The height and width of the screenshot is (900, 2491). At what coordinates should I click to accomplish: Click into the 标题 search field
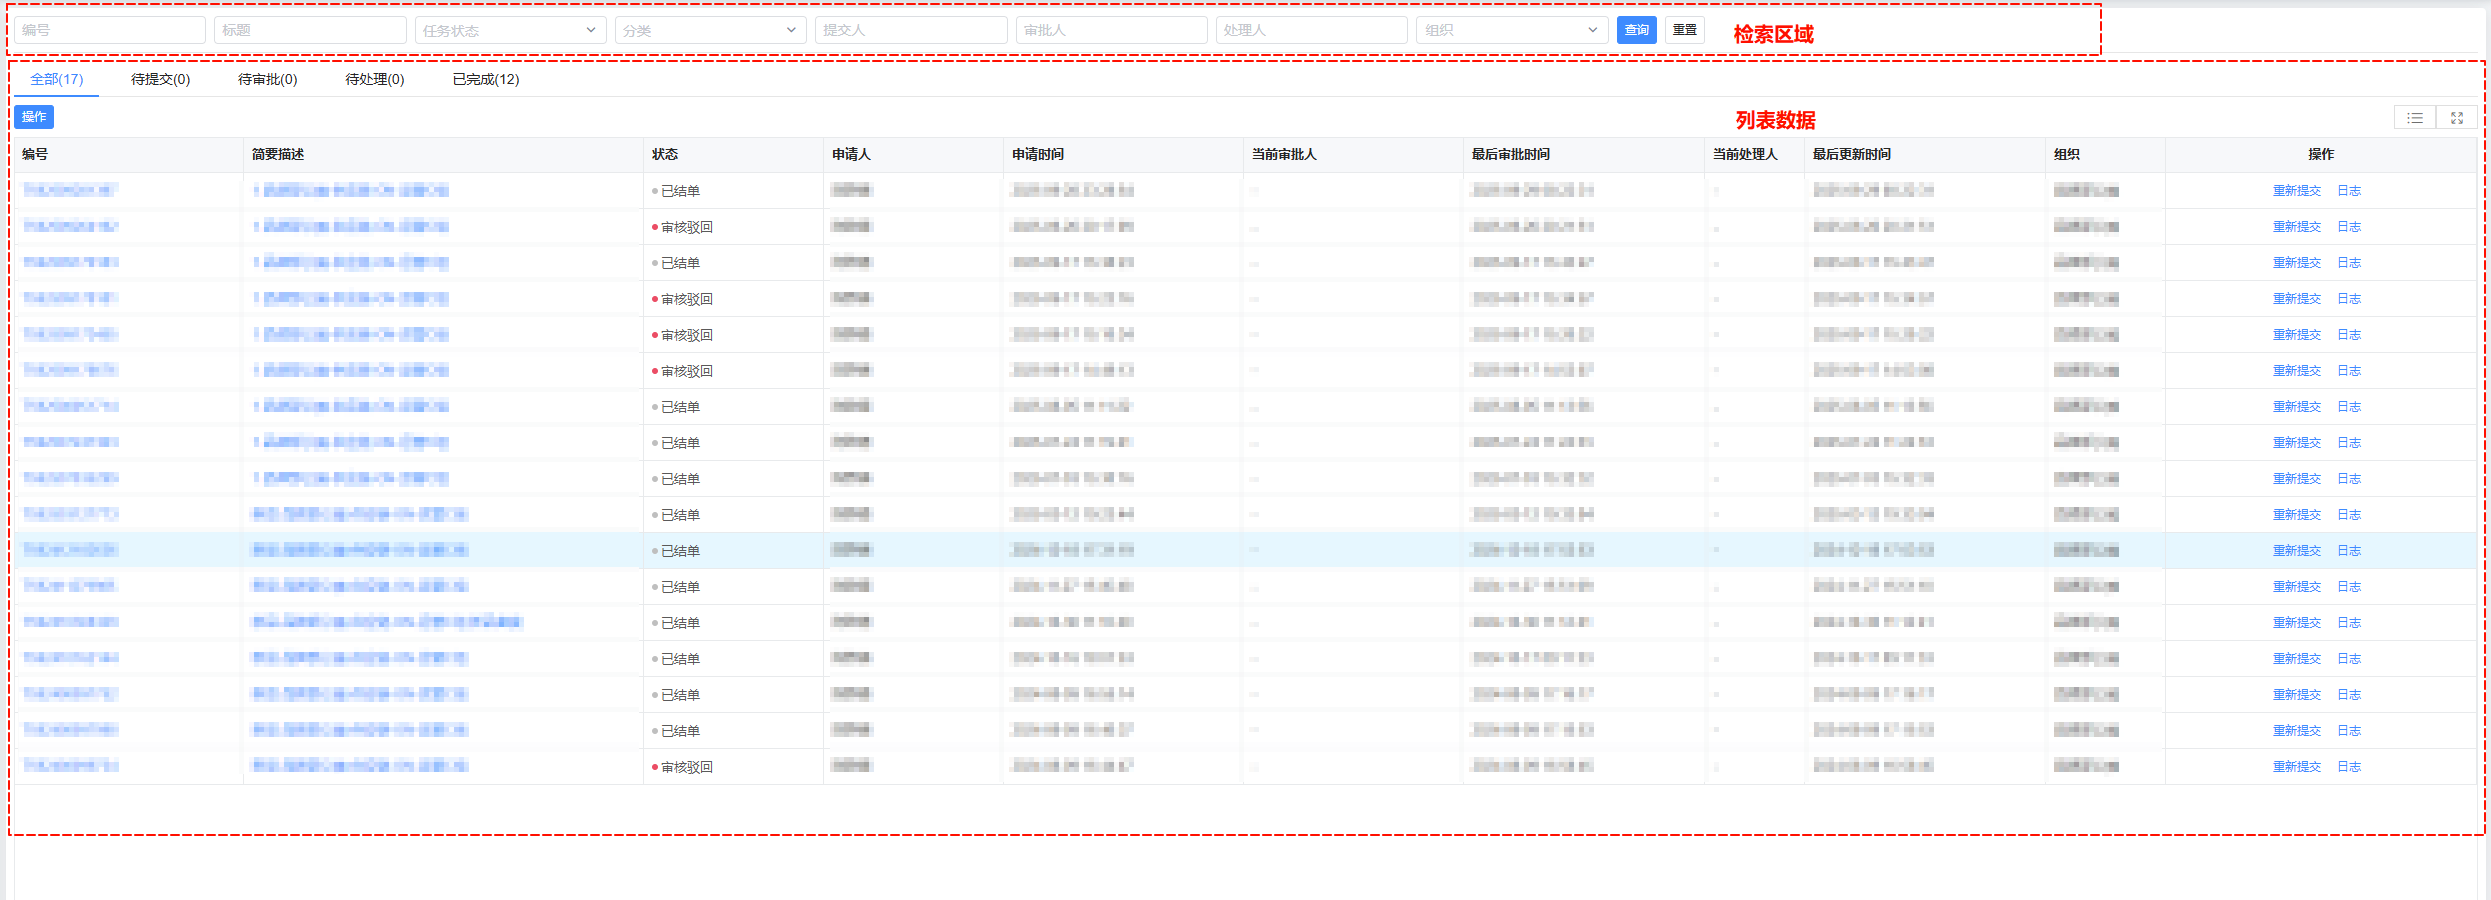point(310,30)
